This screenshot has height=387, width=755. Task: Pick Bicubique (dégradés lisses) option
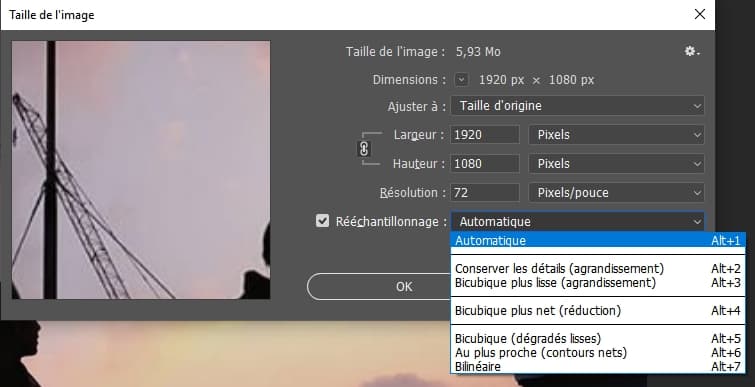click(598, 339)
